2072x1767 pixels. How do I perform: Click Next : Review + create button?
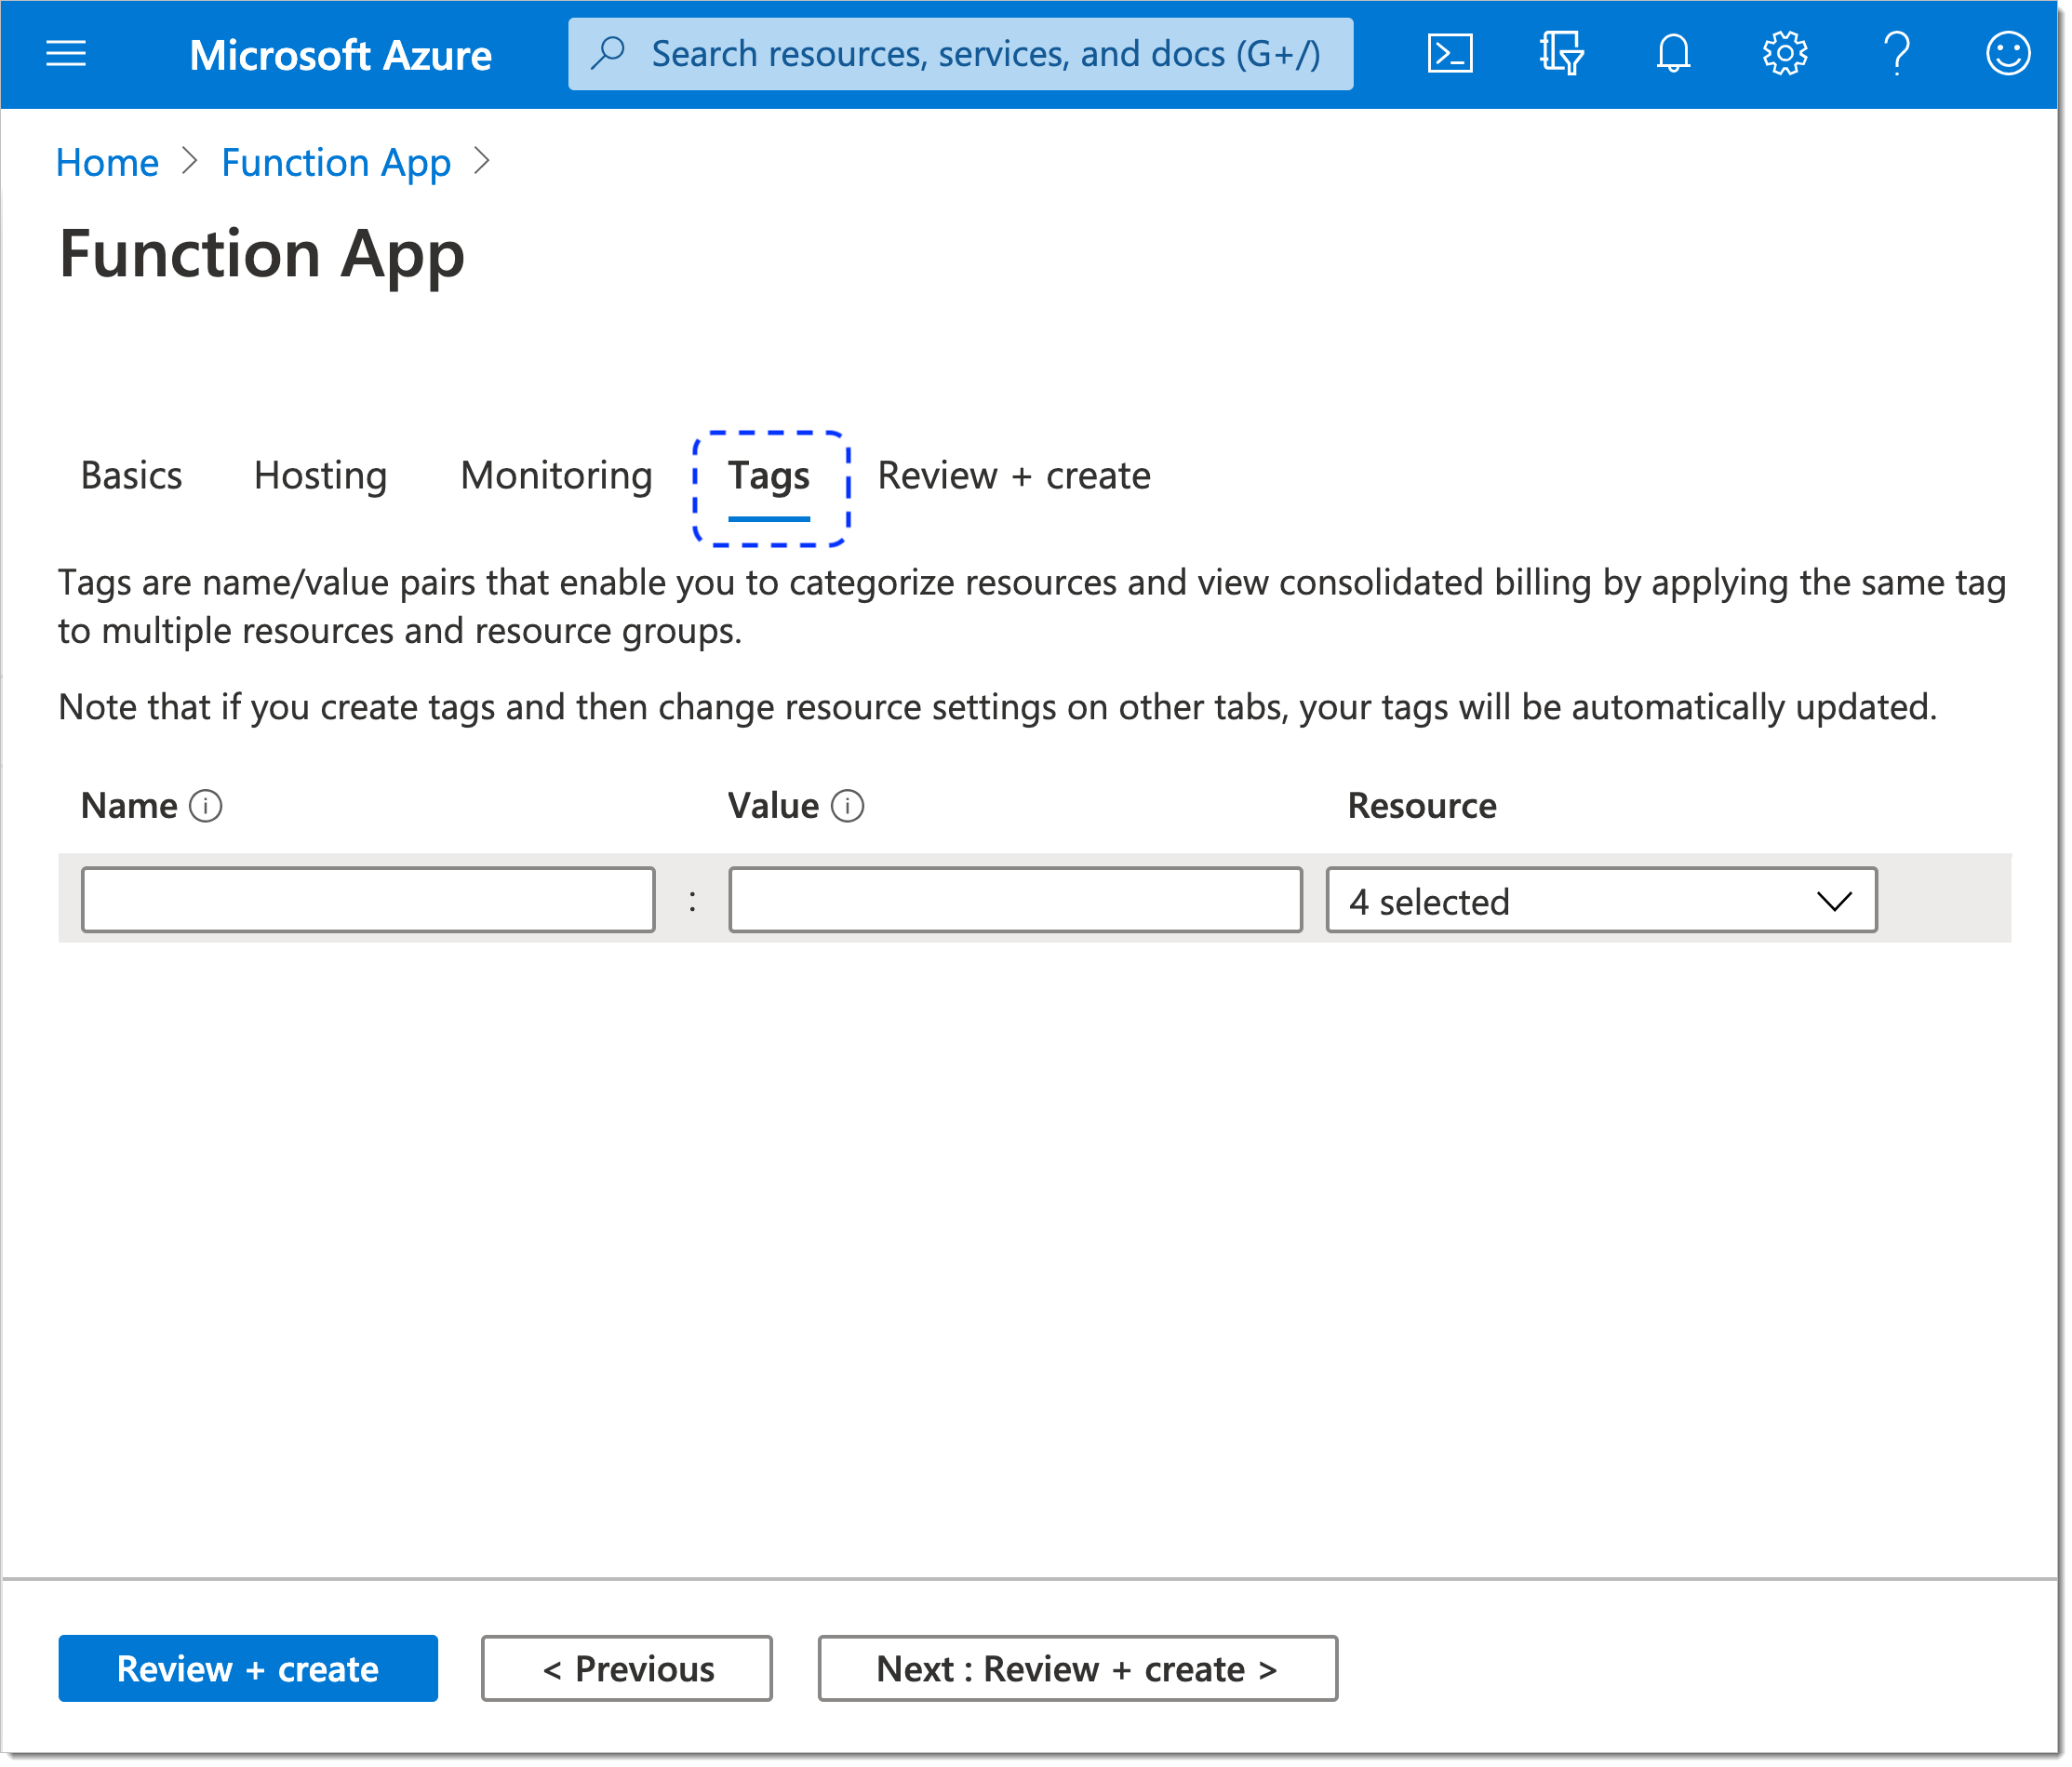coord(1078,1668)
